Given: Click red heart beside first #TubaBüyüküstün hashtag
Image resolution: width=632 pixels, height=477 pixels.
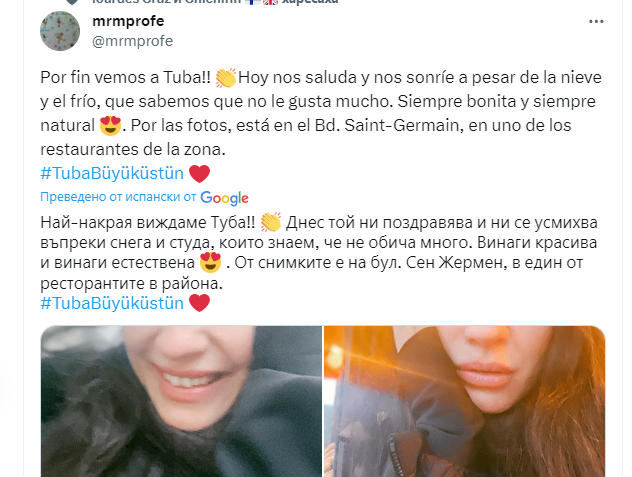Looking at the screenshot, I should click(x=200, y=174).
